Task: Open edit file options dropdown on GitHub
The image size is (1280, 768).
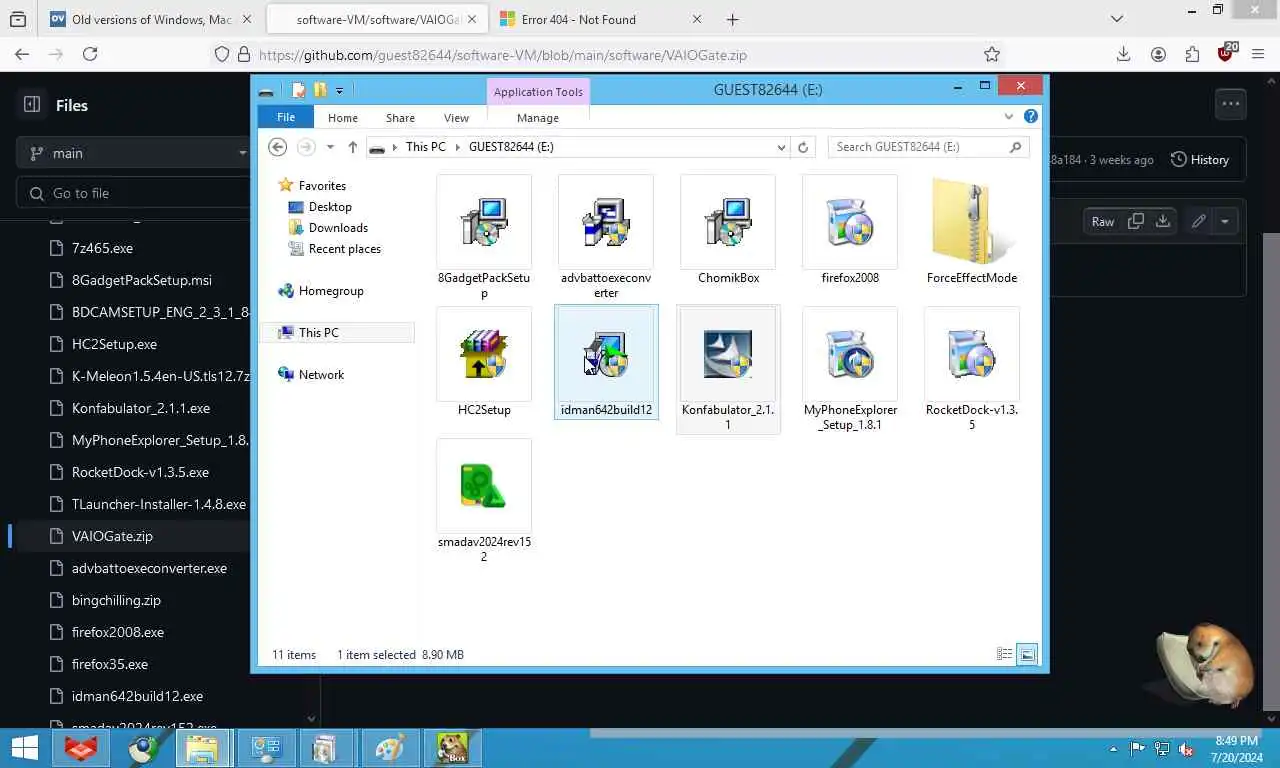Action: point(1226,221)
